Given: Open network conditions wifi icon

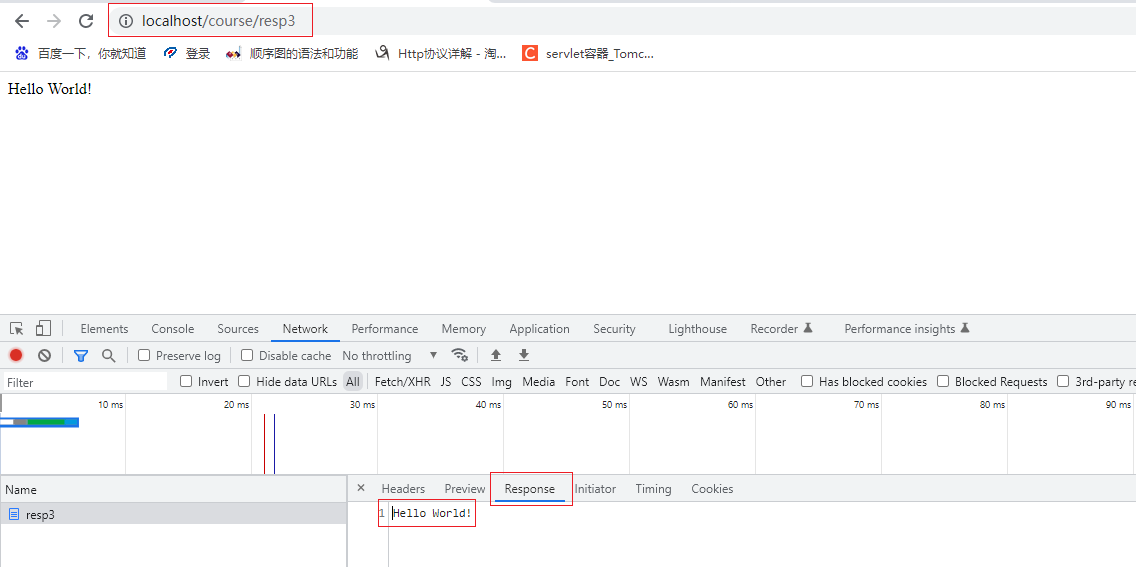Looking at the screenshot, I should coord(460,355).
